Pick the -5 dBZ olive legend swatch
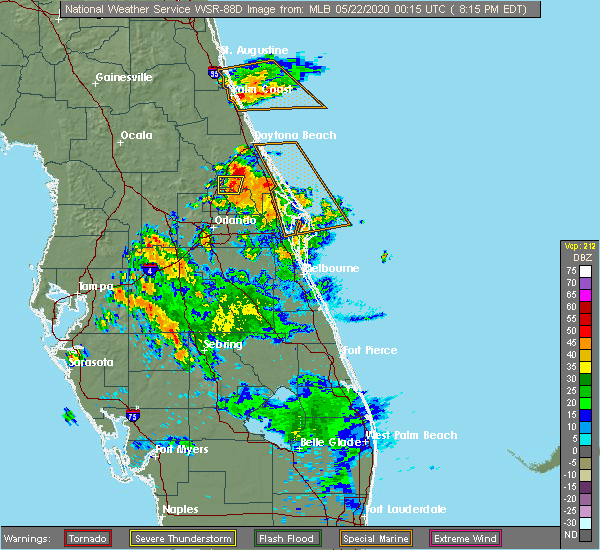600x550 pixels. tap(585, 463)
